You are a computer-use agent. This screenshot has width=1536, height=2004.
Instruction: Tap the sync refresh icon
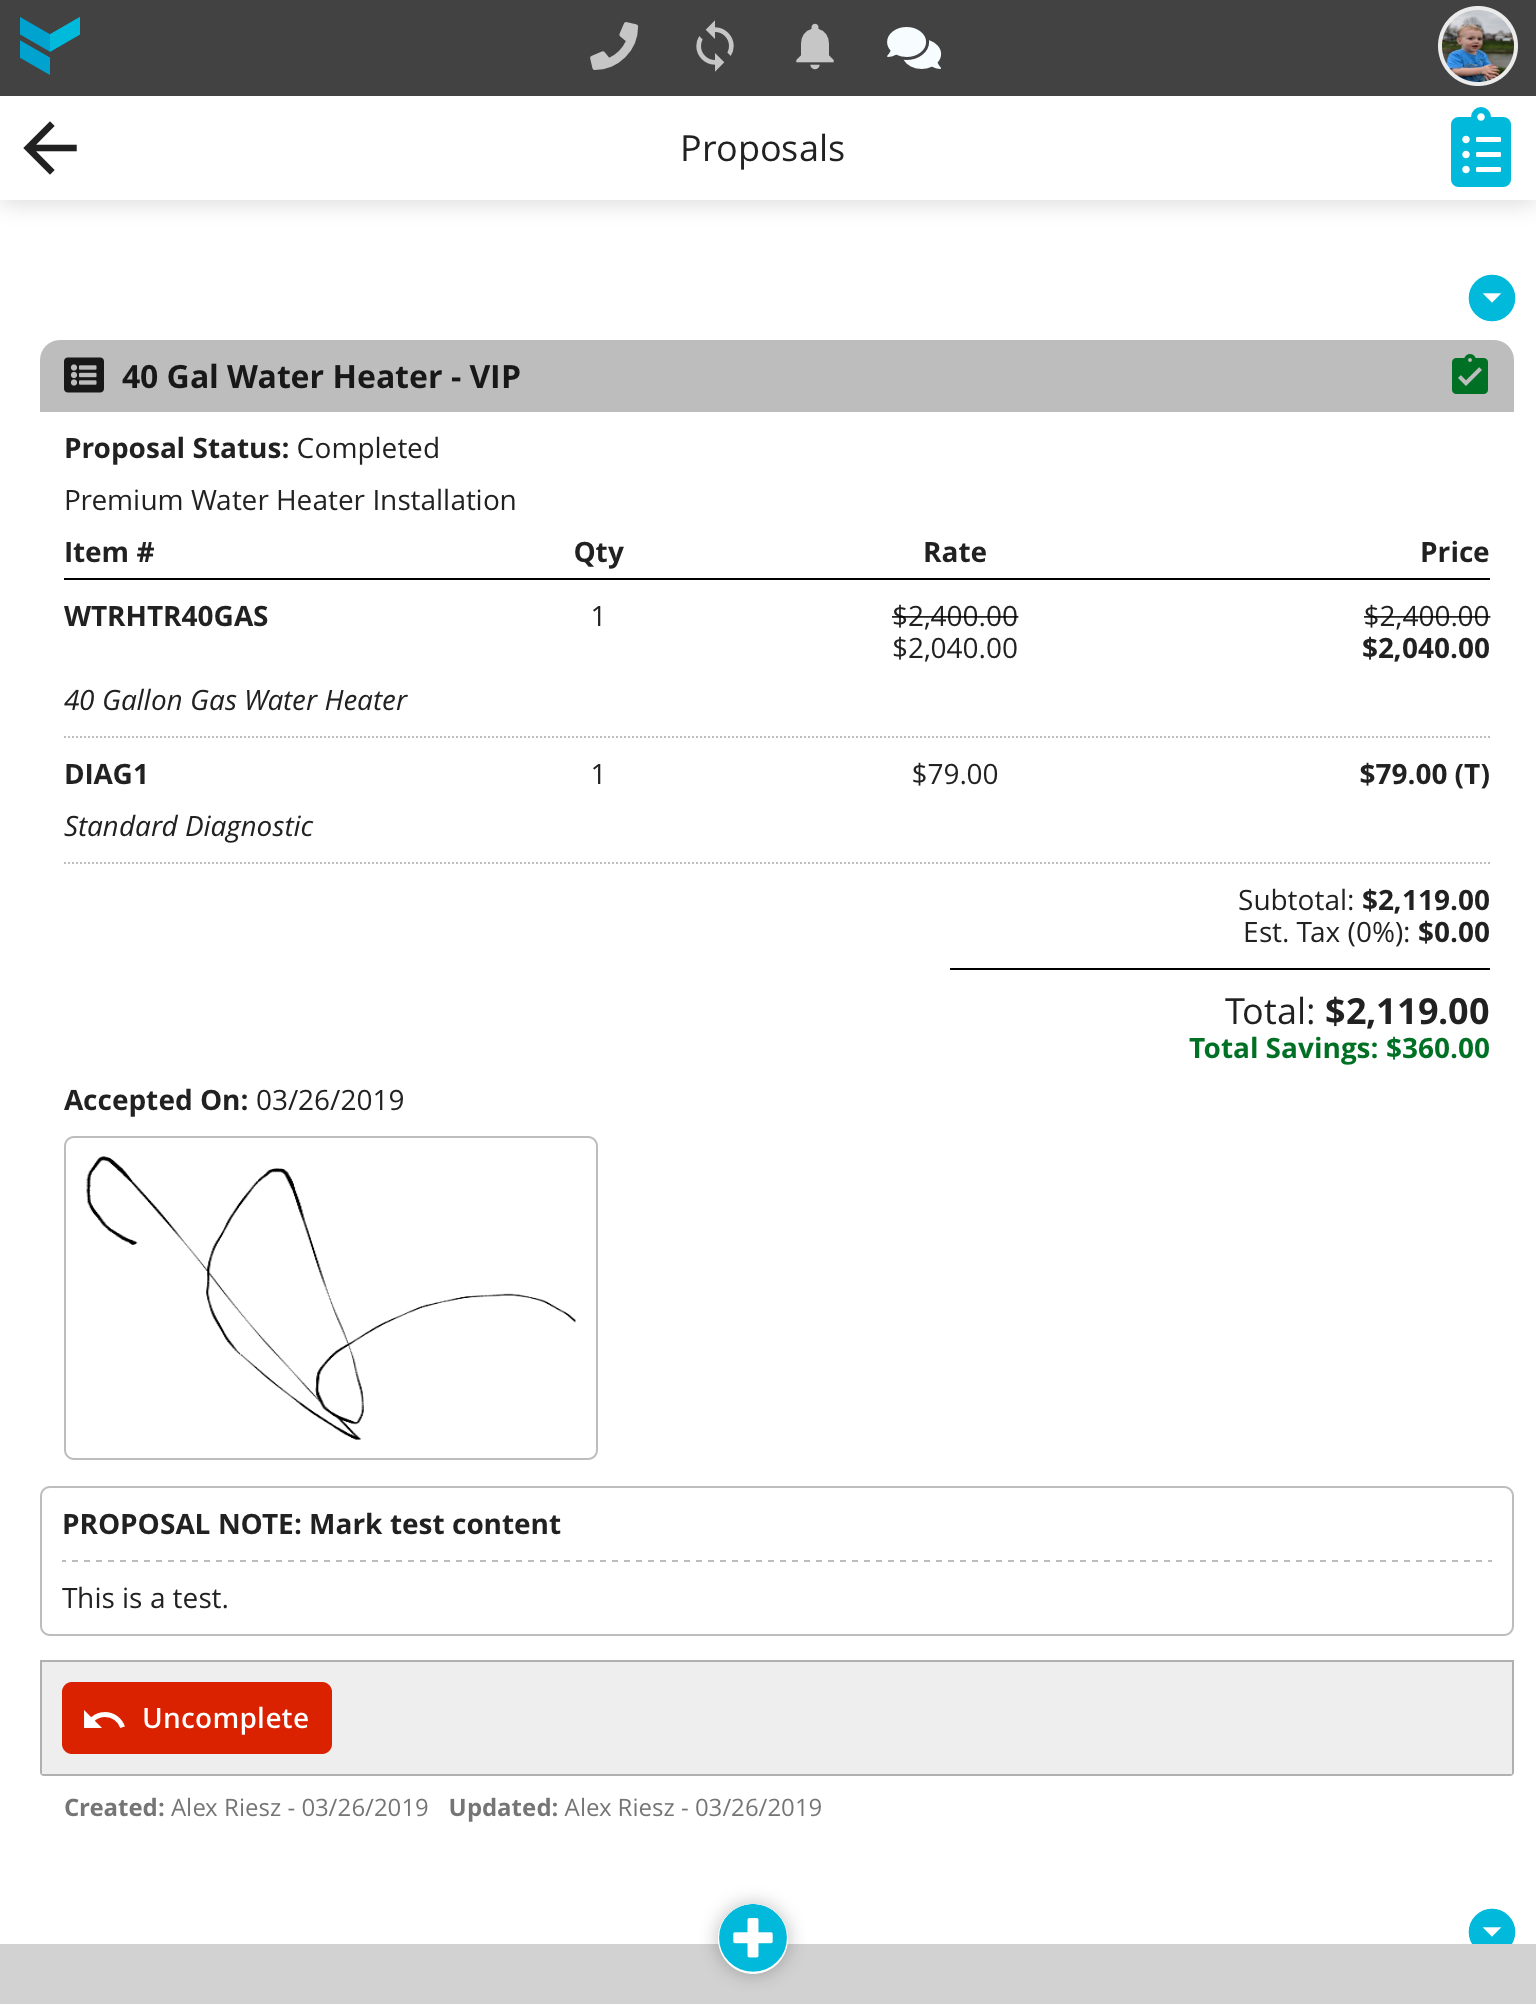(714, 47)
